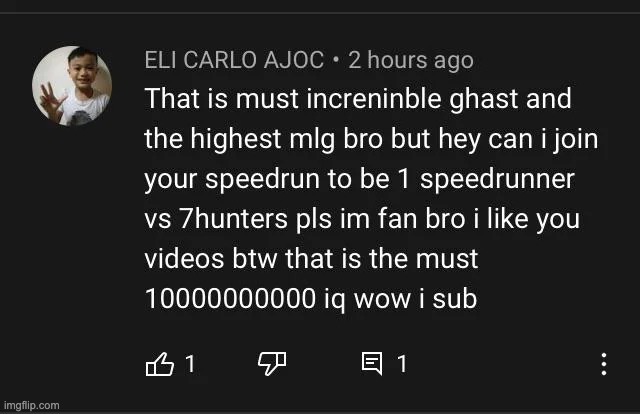The width and height of the screenshot is (640, 414).
Task: Like the comment with thumbs up icon
Action: coord(160,363)
